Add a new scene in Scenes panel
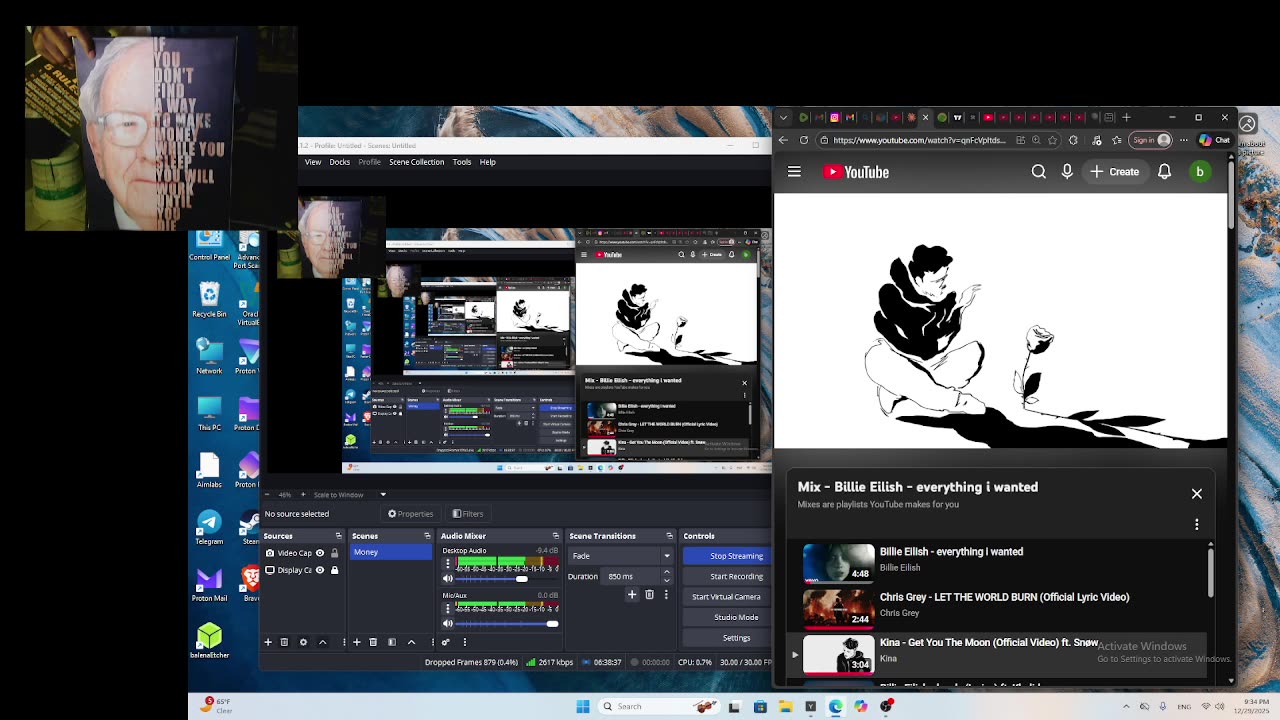 tap(357, 642)
